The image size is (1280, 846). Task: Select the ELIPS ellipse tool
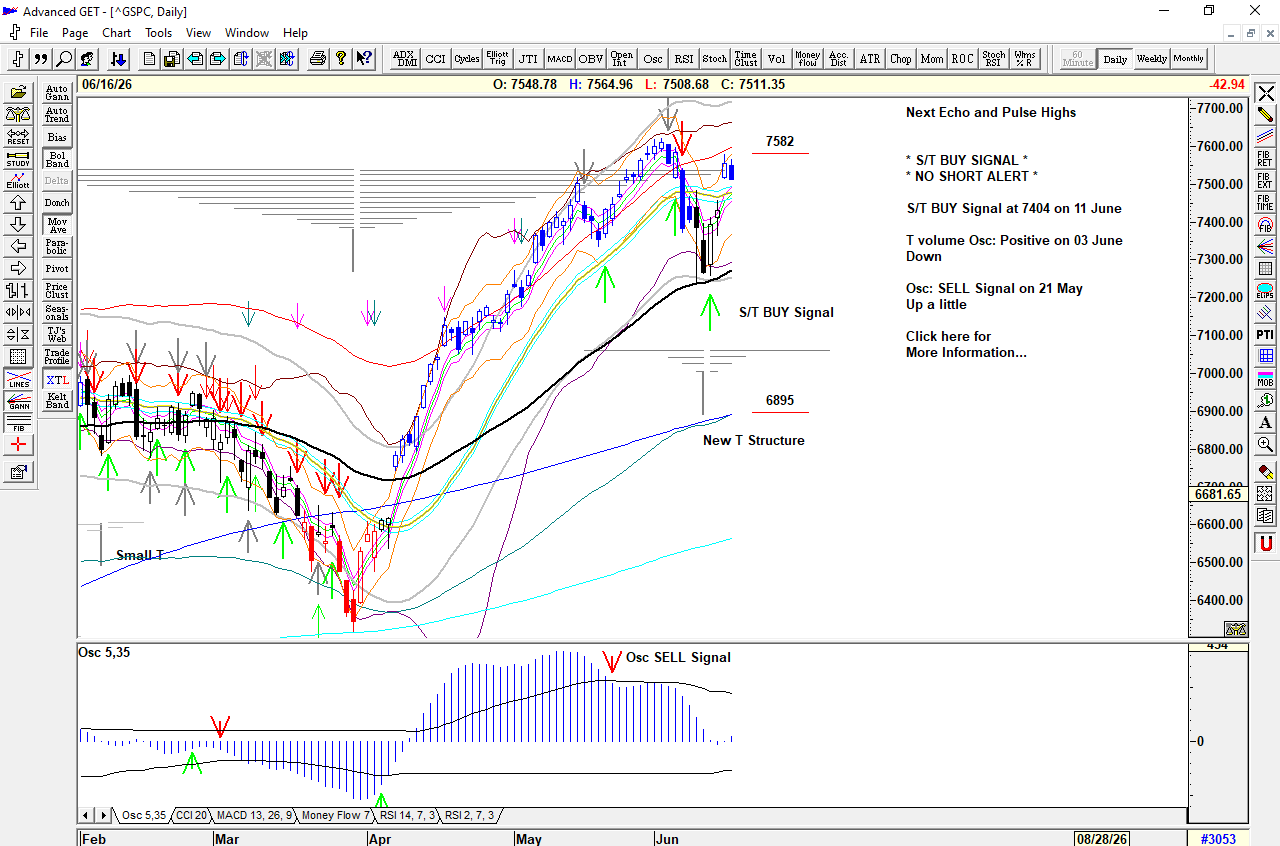click(x=1265, y=290)
